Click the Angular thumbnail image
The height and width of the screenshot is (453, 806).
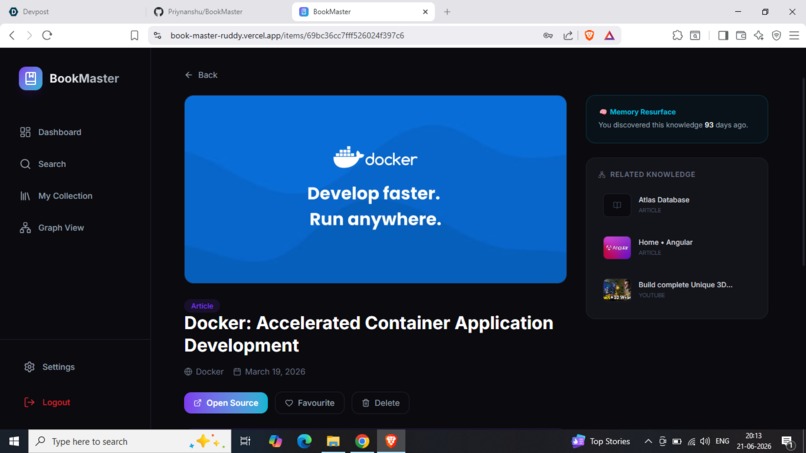(x=617, y=247)
